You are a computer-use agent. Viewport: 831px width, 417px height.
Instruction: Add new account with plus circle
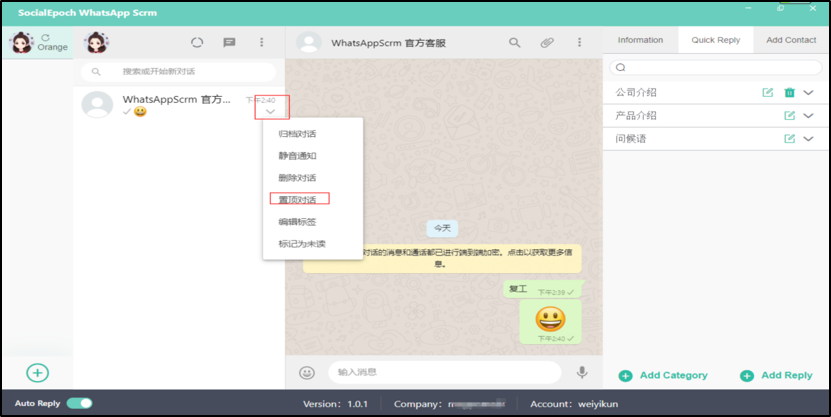[38, 372]
